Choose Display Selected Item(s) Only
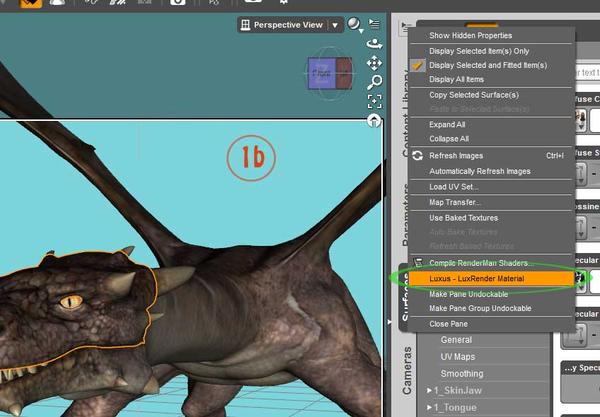 pos(479,51)
